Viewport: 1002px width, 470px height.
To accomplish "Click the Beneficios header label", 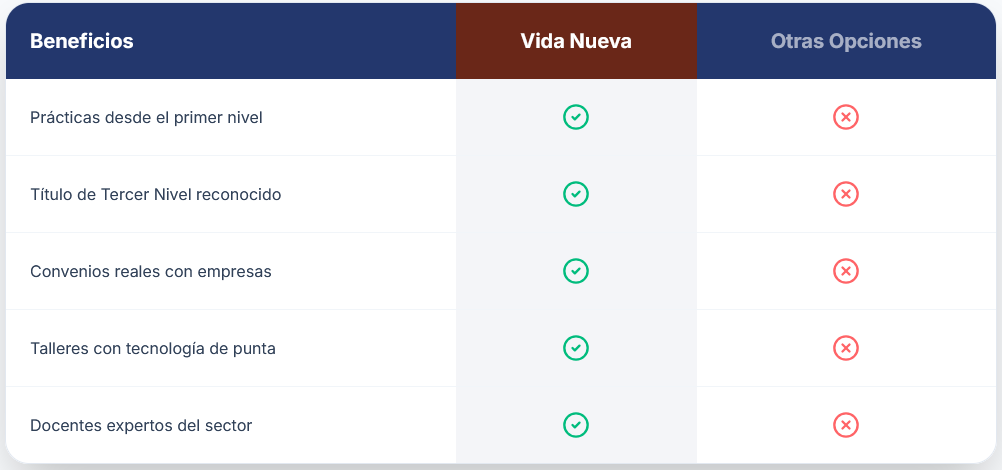I will 82,41.
